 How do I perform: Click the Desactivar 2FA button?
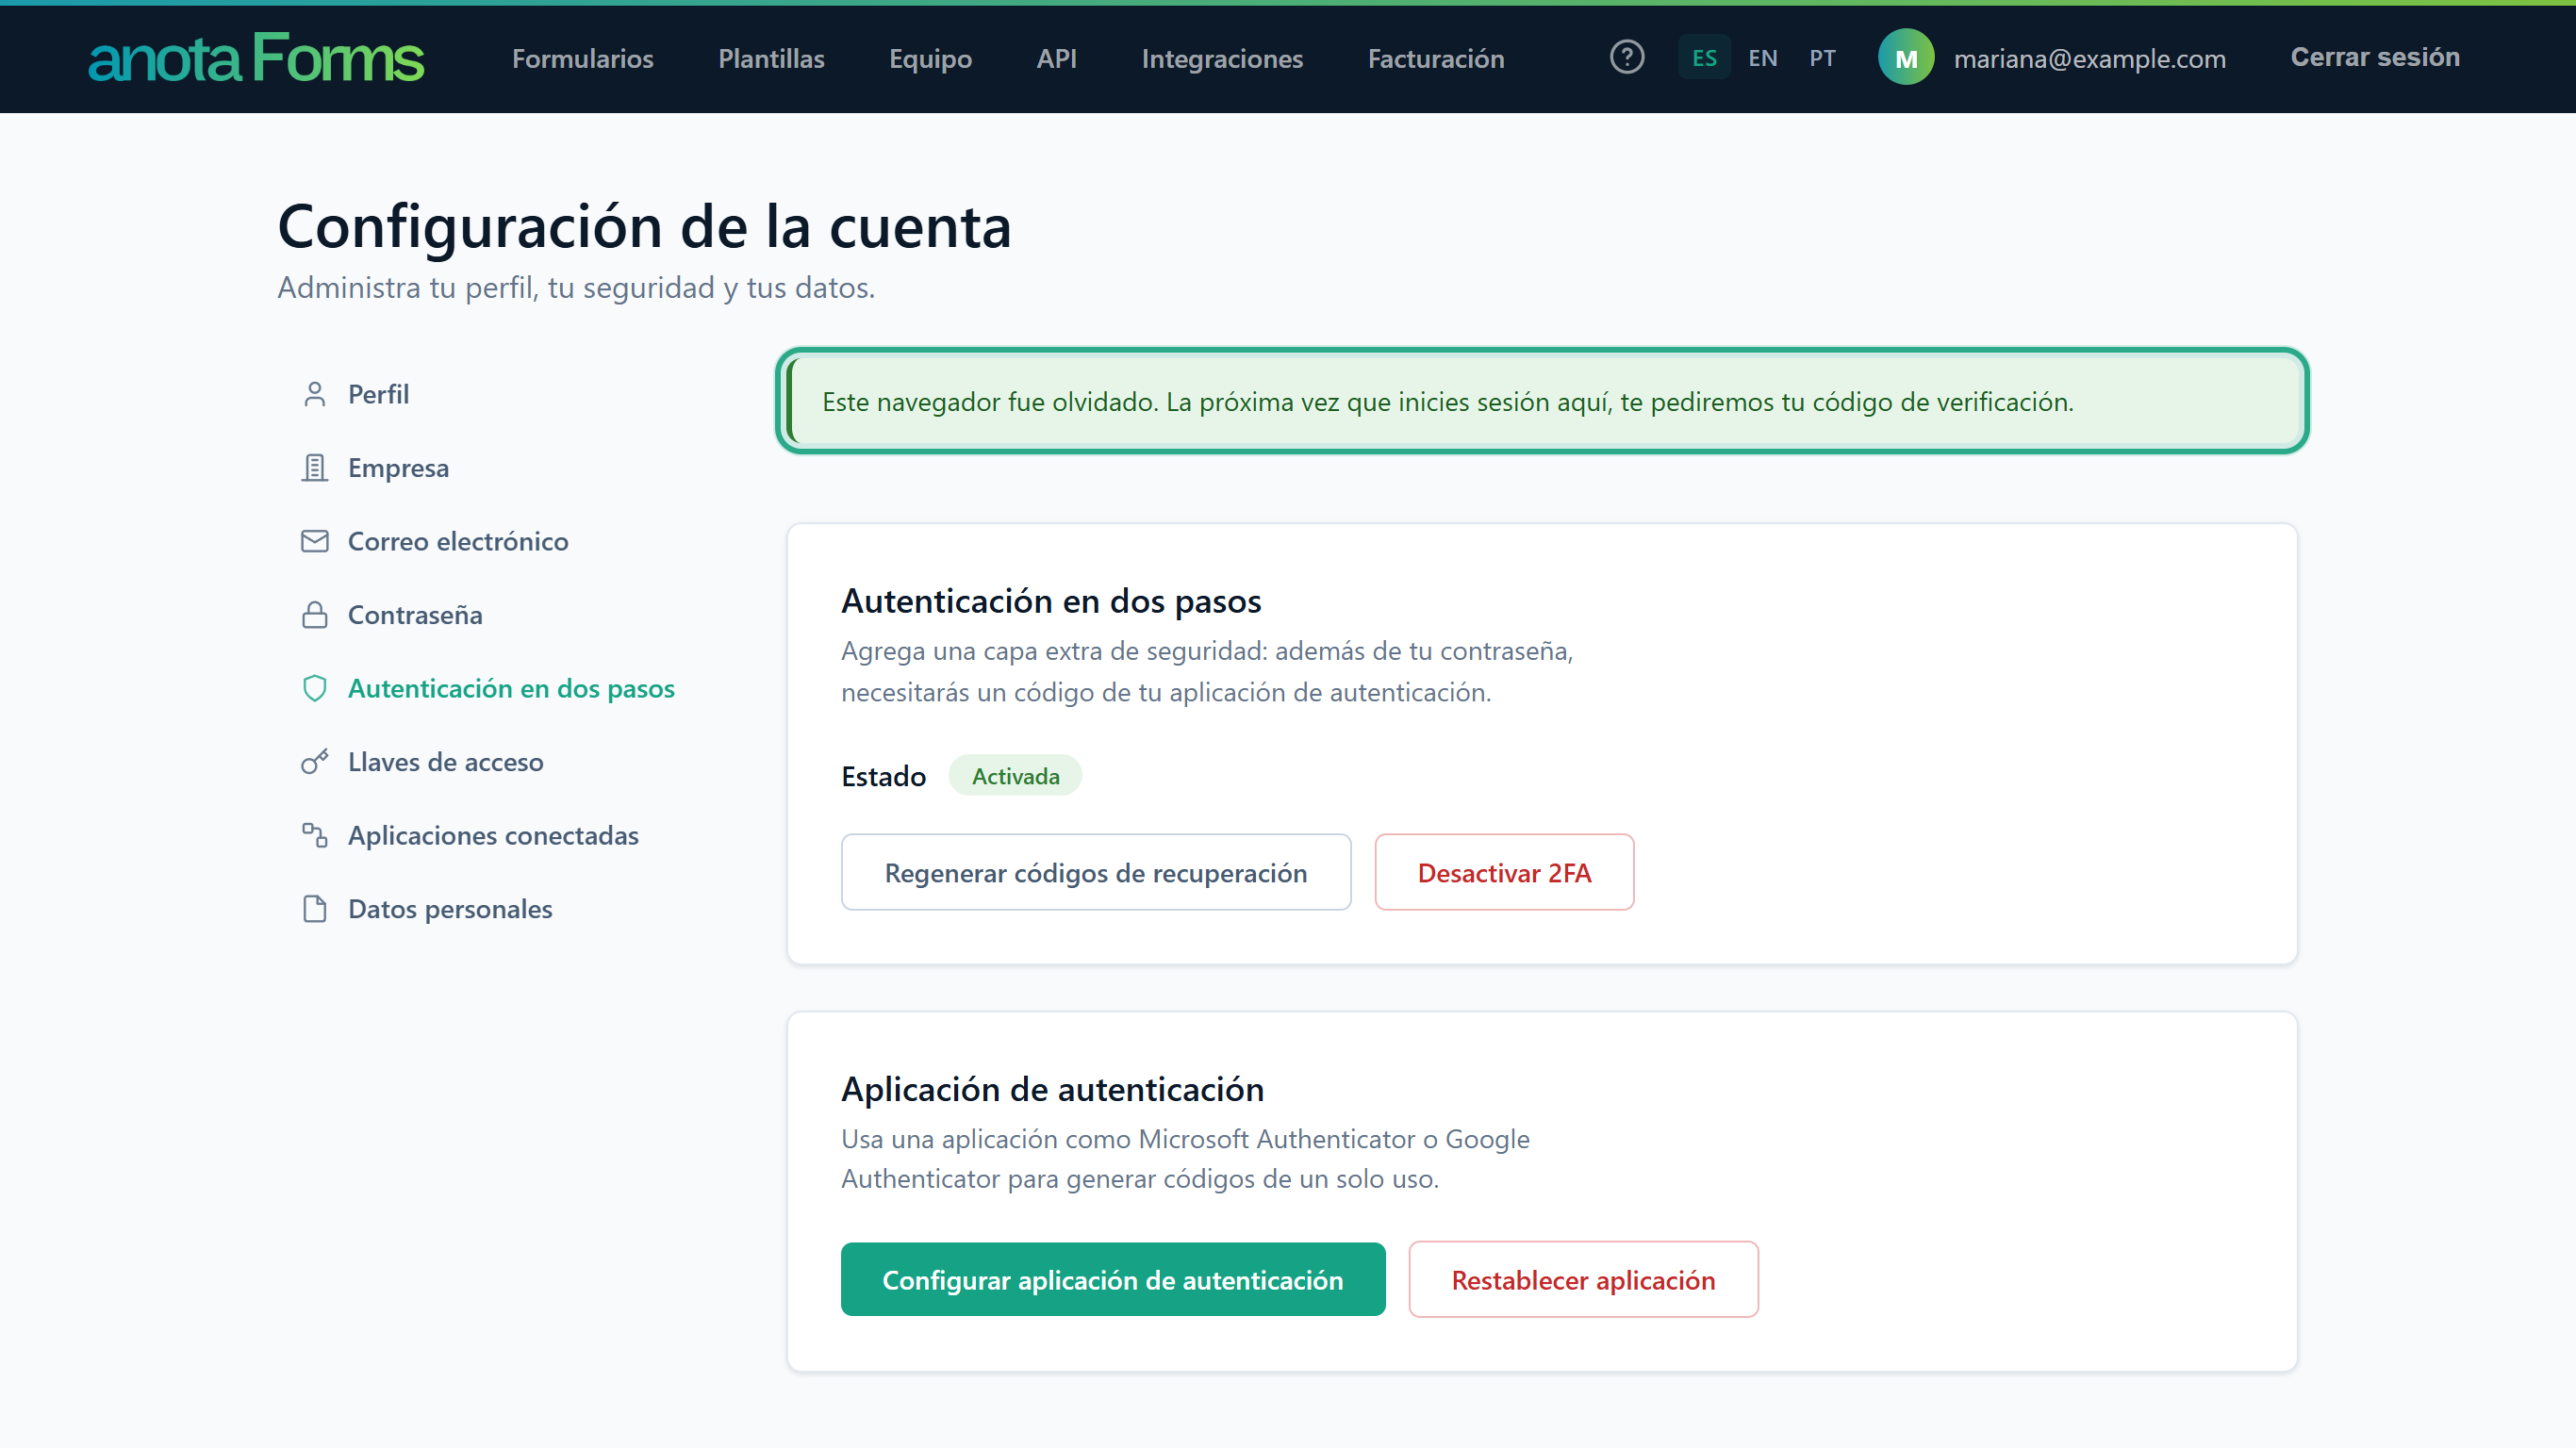1504,872
